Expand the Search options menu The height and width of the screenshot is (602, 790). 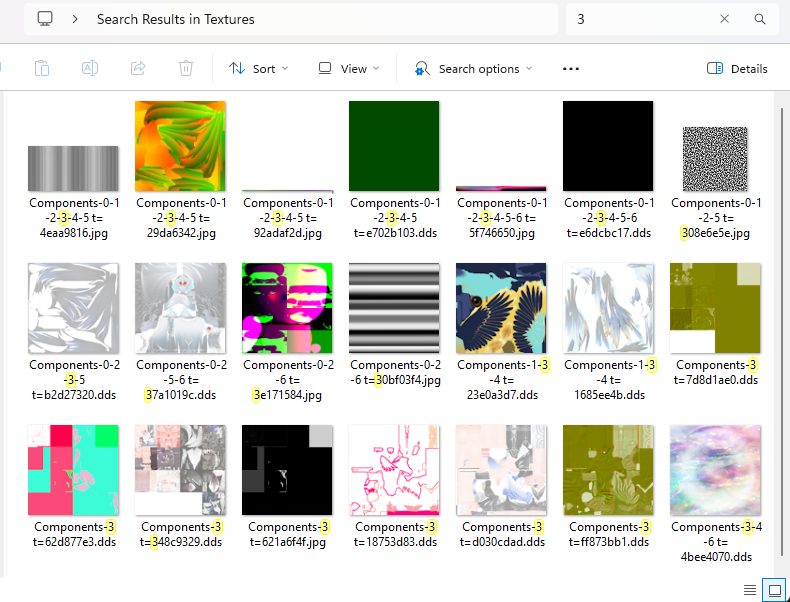(x=473, y=69)
